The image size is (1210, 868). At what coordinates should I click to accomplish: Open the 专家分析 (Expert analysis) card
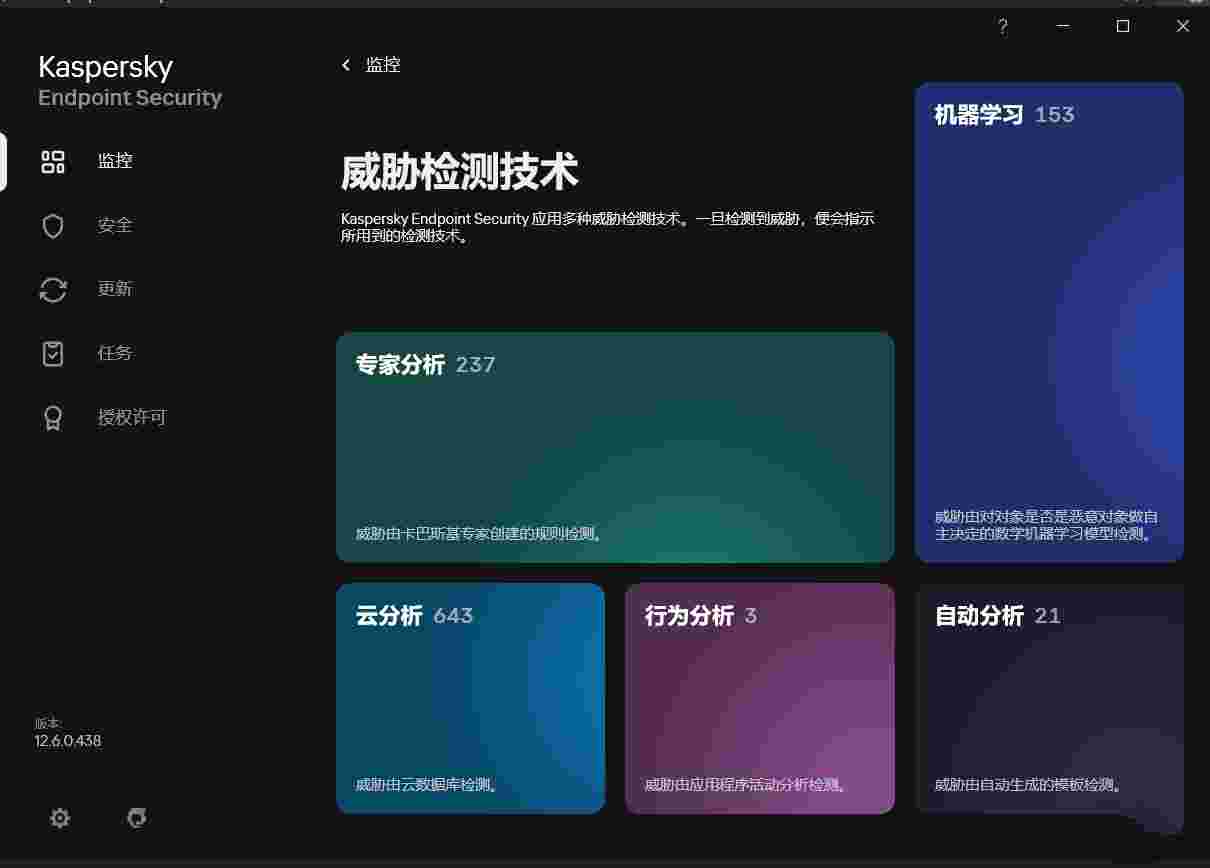(615, 447)
